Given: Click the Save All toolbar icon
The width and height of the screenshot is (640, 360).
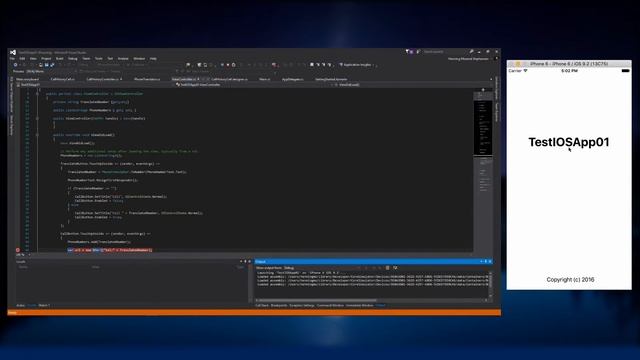Looking at the screenshot, I should [x=52, y=65].
